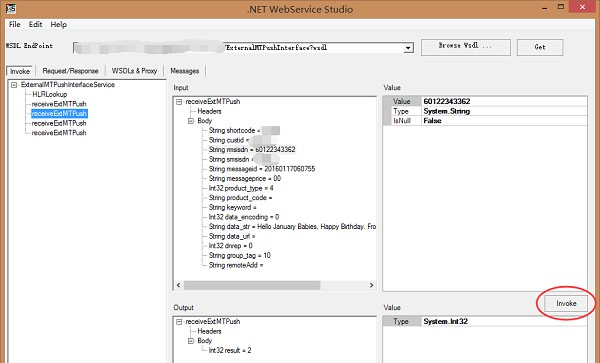Select String messageprice = 00 row
The width and height of the screenshot is (600, 363).
click(245, 178)
